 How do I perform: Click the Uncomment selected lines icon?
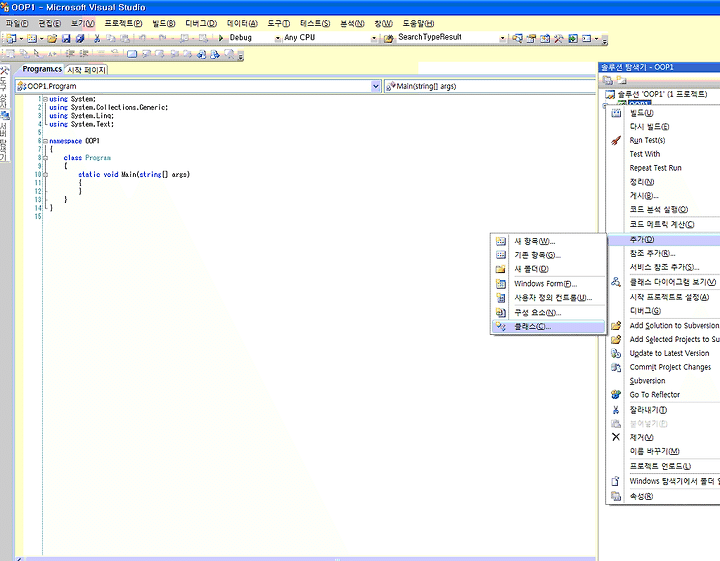pos(115,54)
